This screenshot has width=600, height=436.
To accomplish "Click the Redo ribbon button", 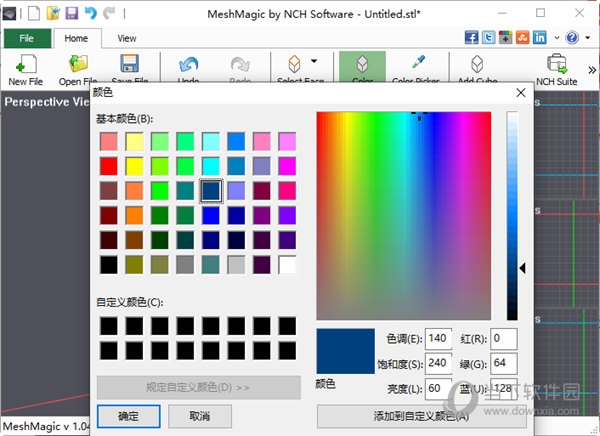I will (x=240, y=67).
